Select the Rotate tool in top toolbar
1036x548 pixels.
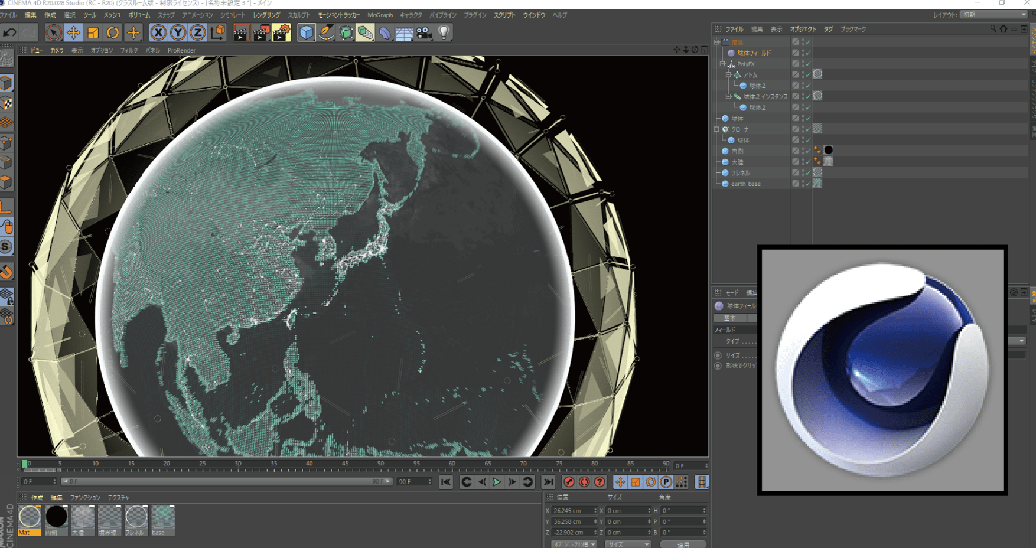pos(113,32)
